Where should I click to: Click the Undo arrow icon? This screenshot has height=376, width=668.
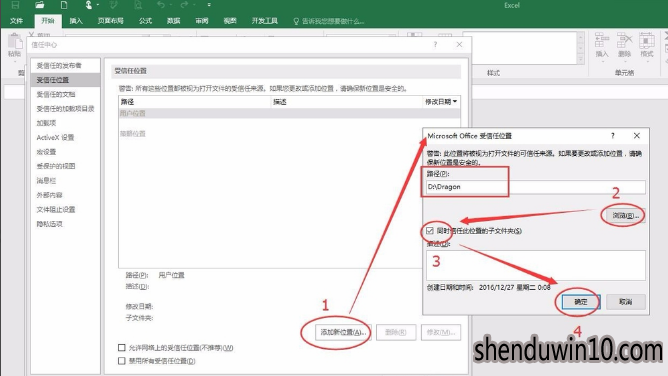[x=161, y=5]
